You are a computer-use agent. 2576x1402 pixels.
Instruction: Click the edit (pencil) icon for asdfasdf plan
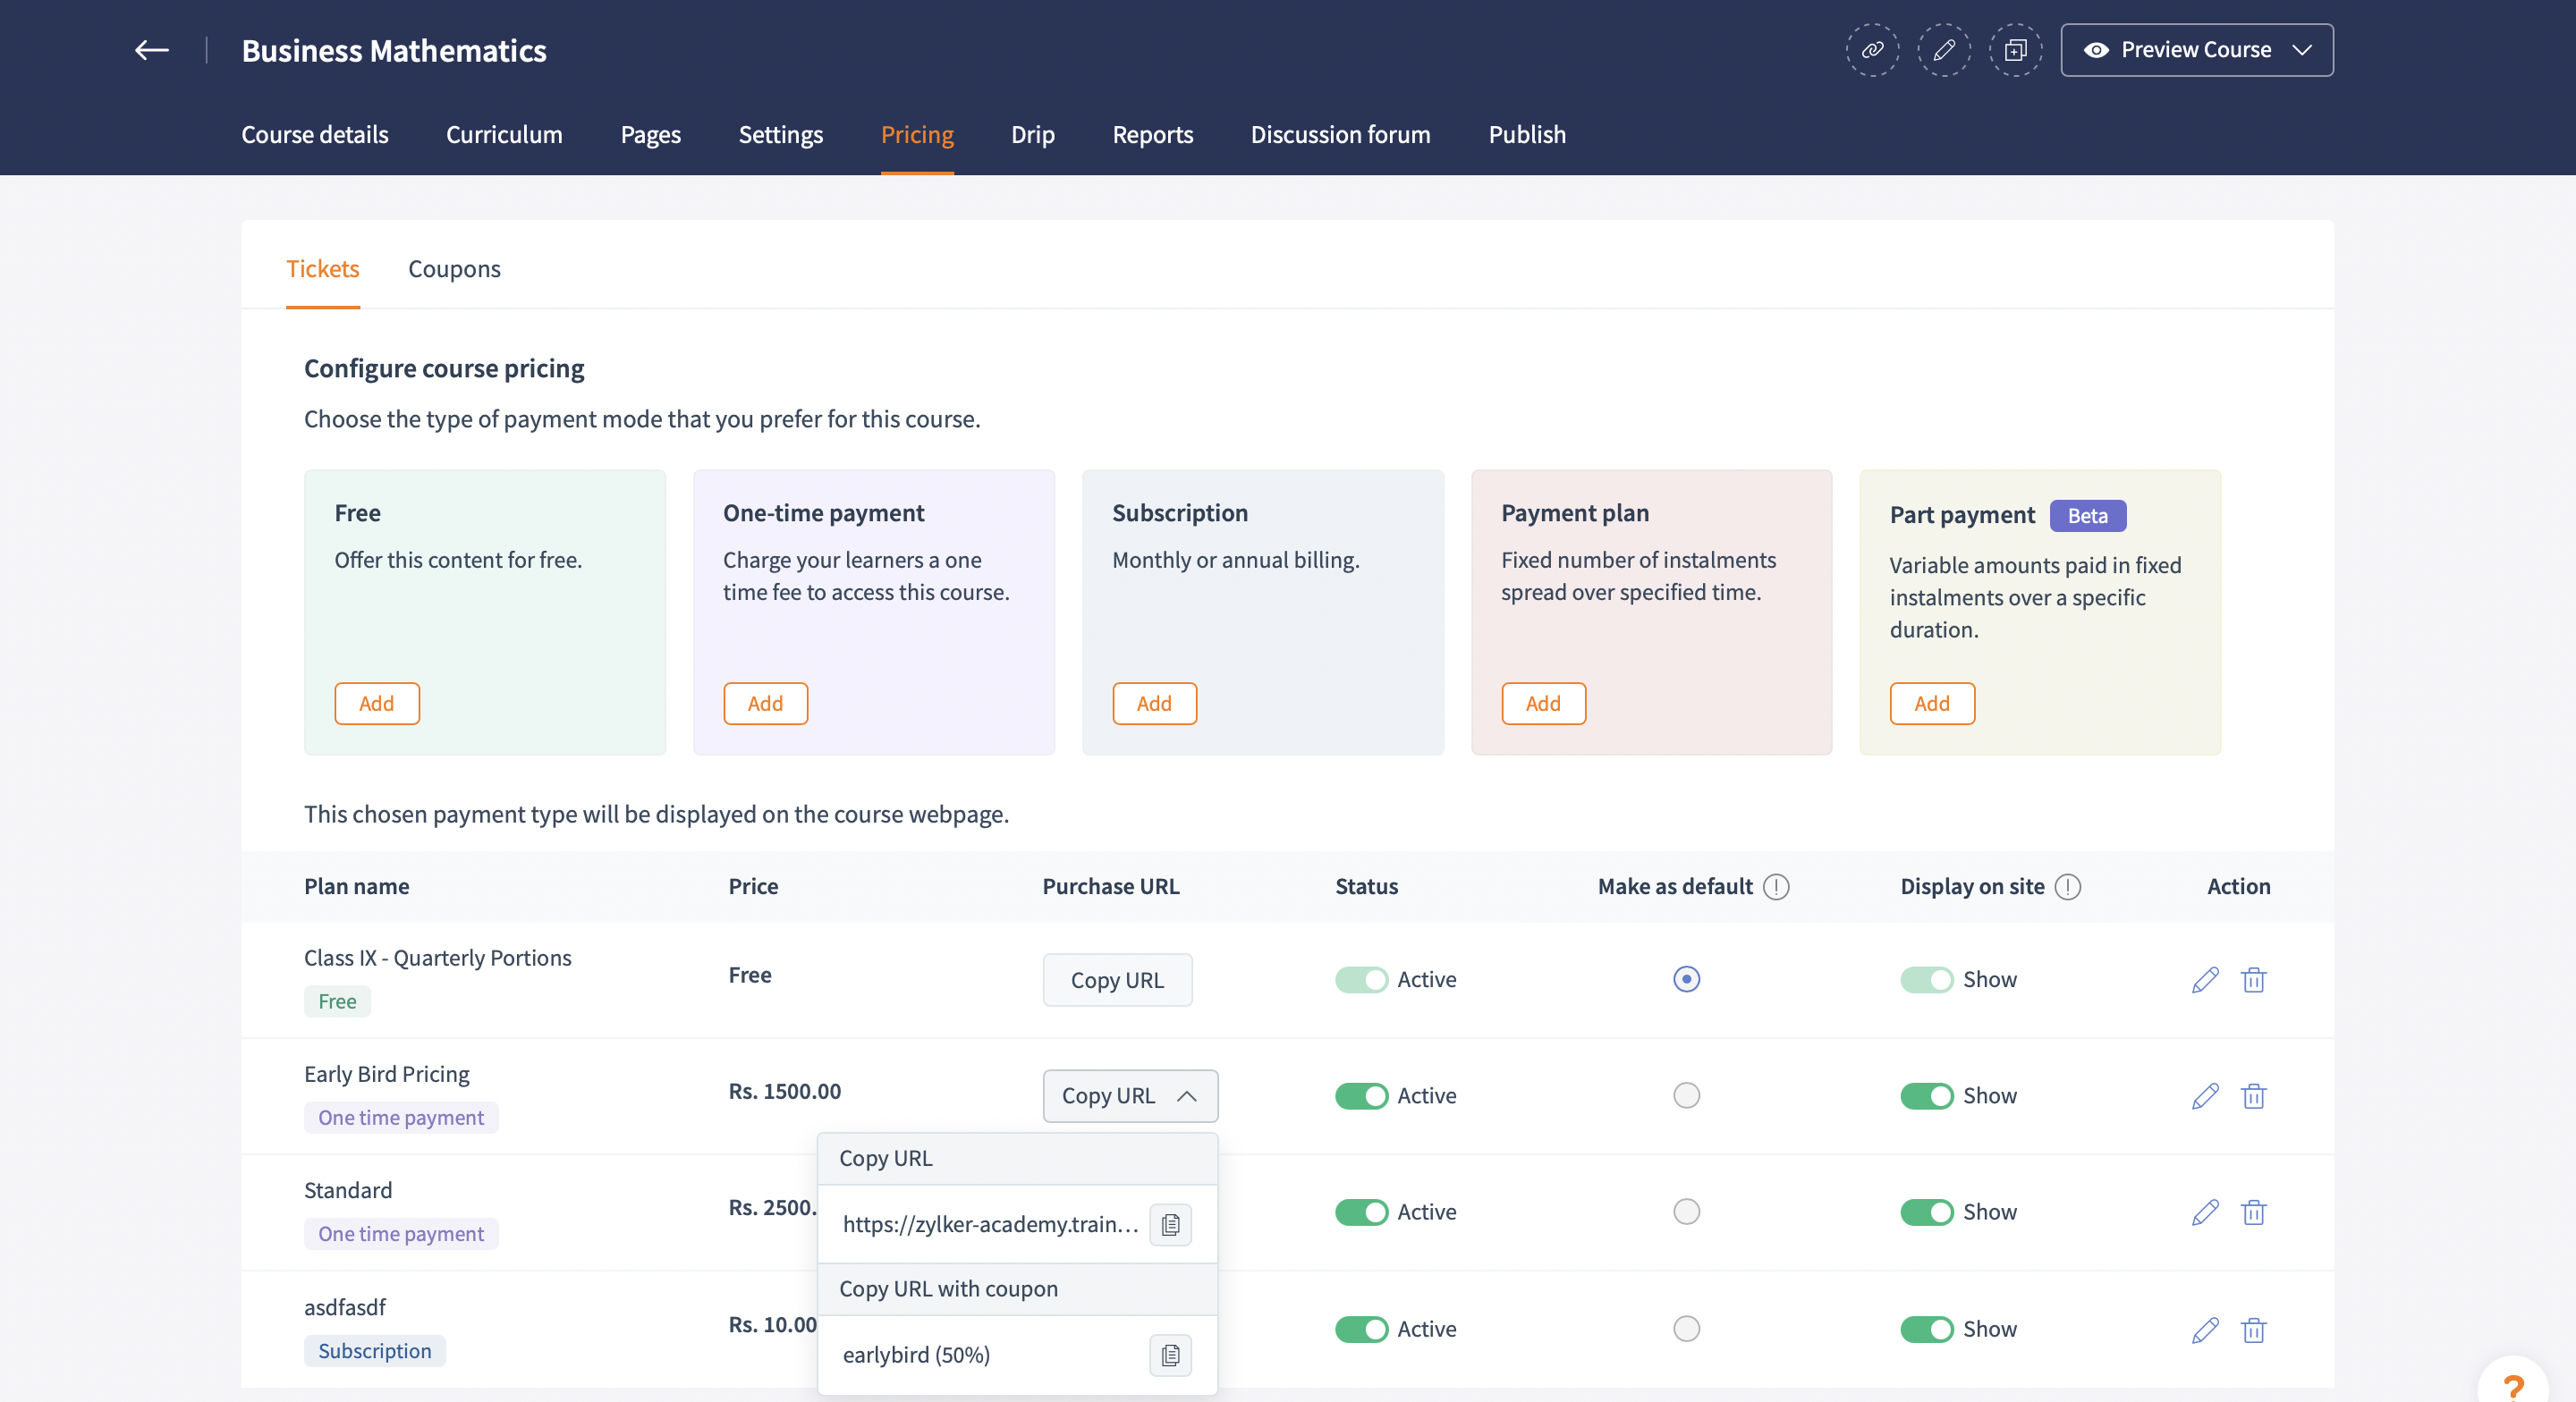2203,1328
